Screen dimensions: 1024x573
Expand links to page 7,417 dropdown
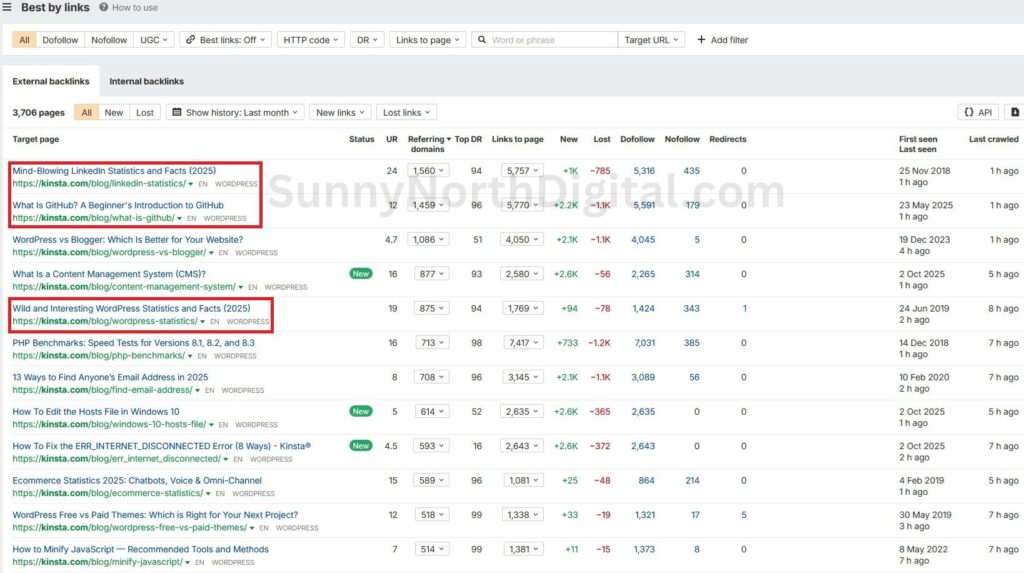click(522, 343)
